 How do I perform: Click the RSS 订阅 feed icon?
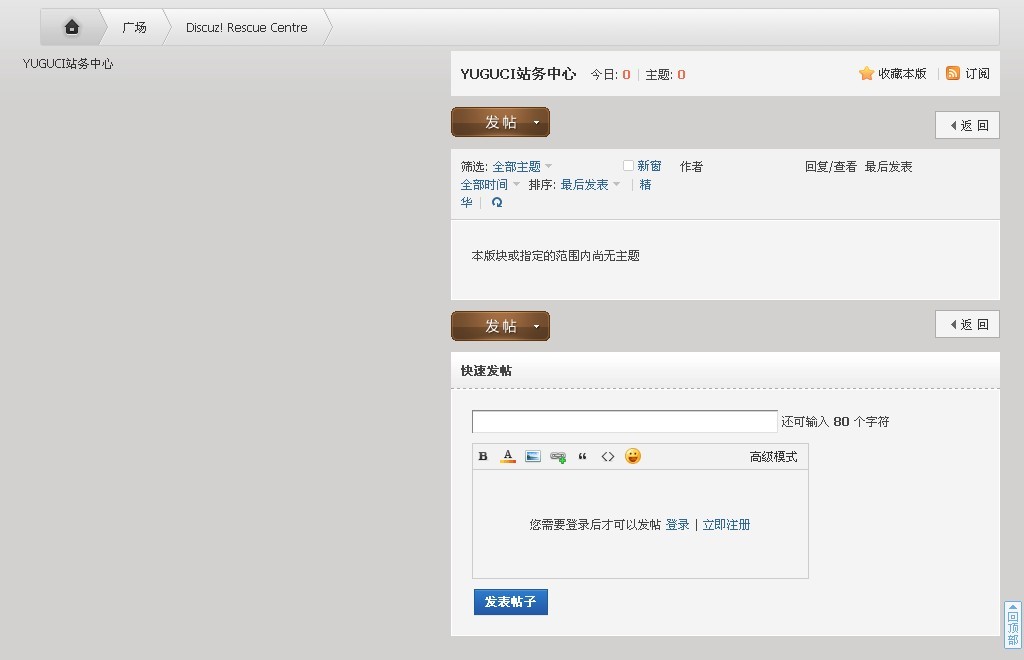point(953,73)
